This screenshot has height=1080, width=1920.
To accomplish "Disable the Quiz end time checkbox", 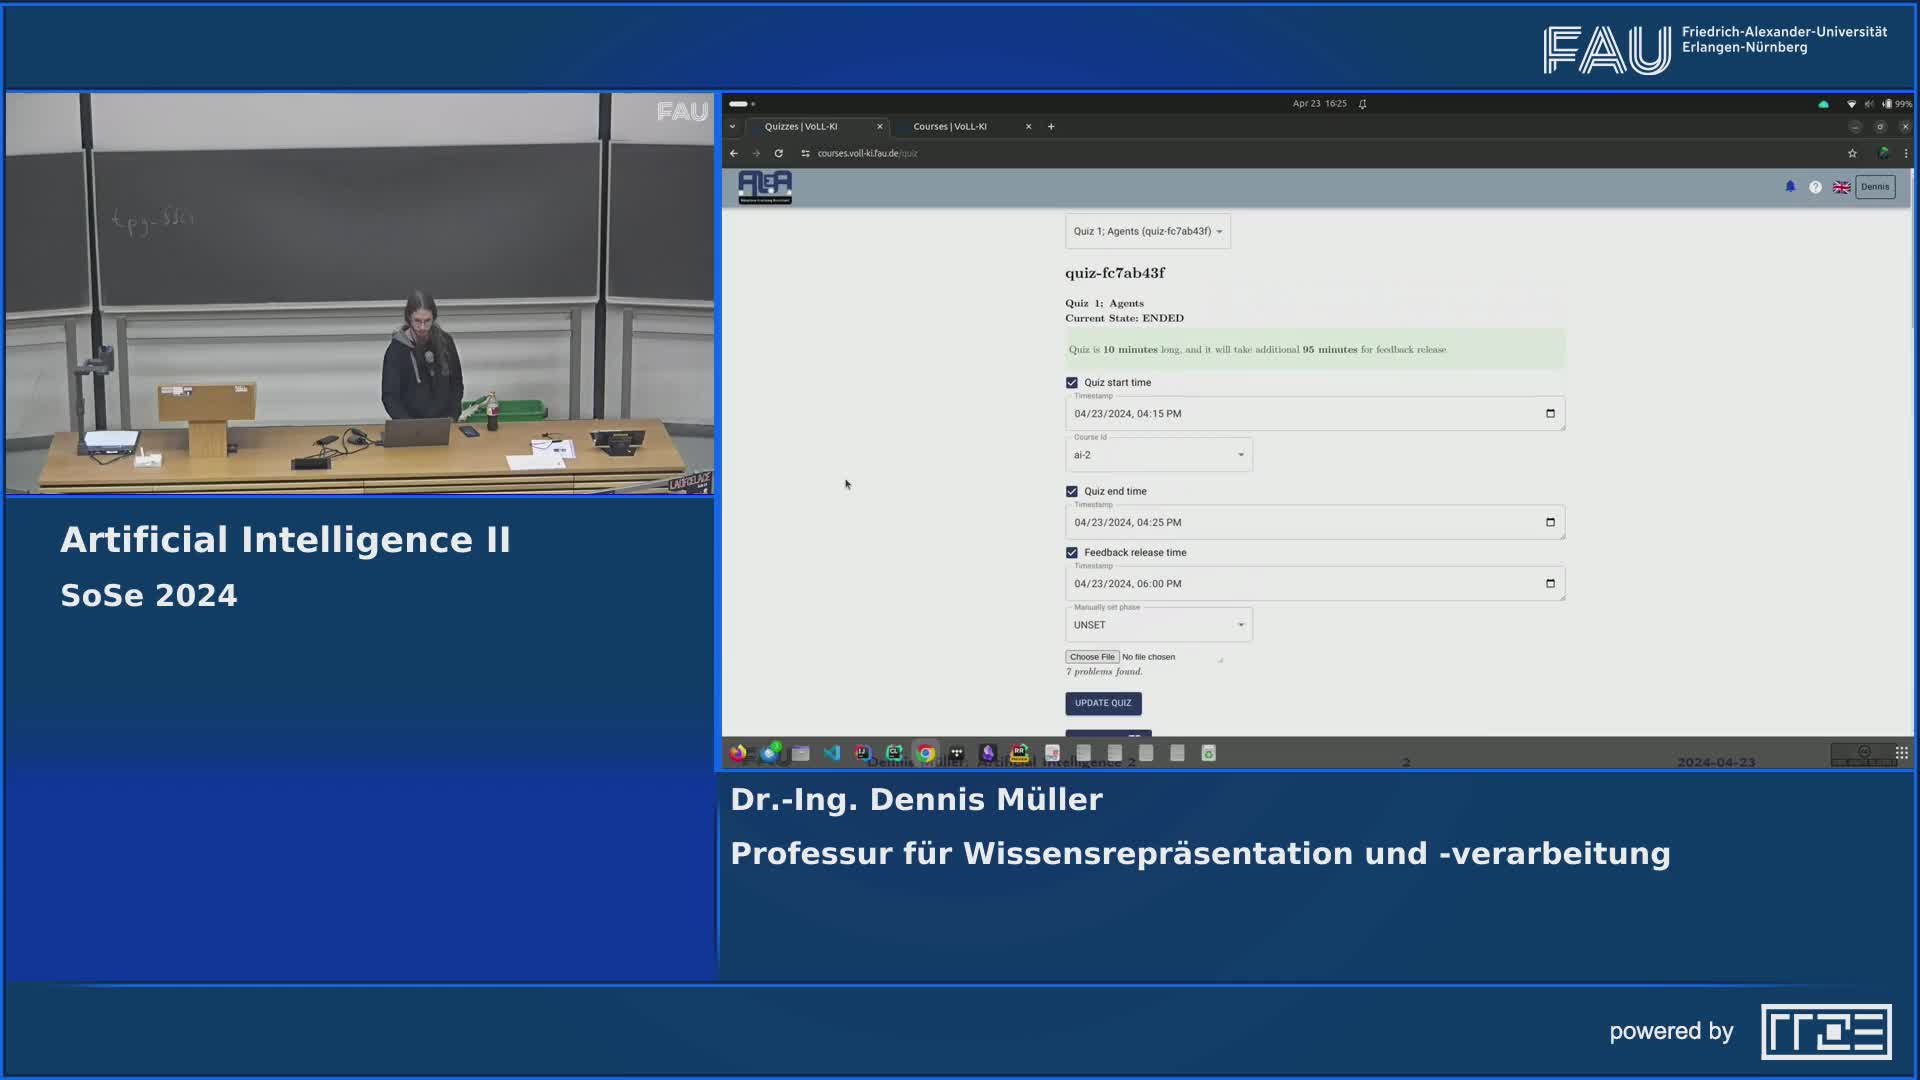I will pyautogui.click(x=1071, y=491).
